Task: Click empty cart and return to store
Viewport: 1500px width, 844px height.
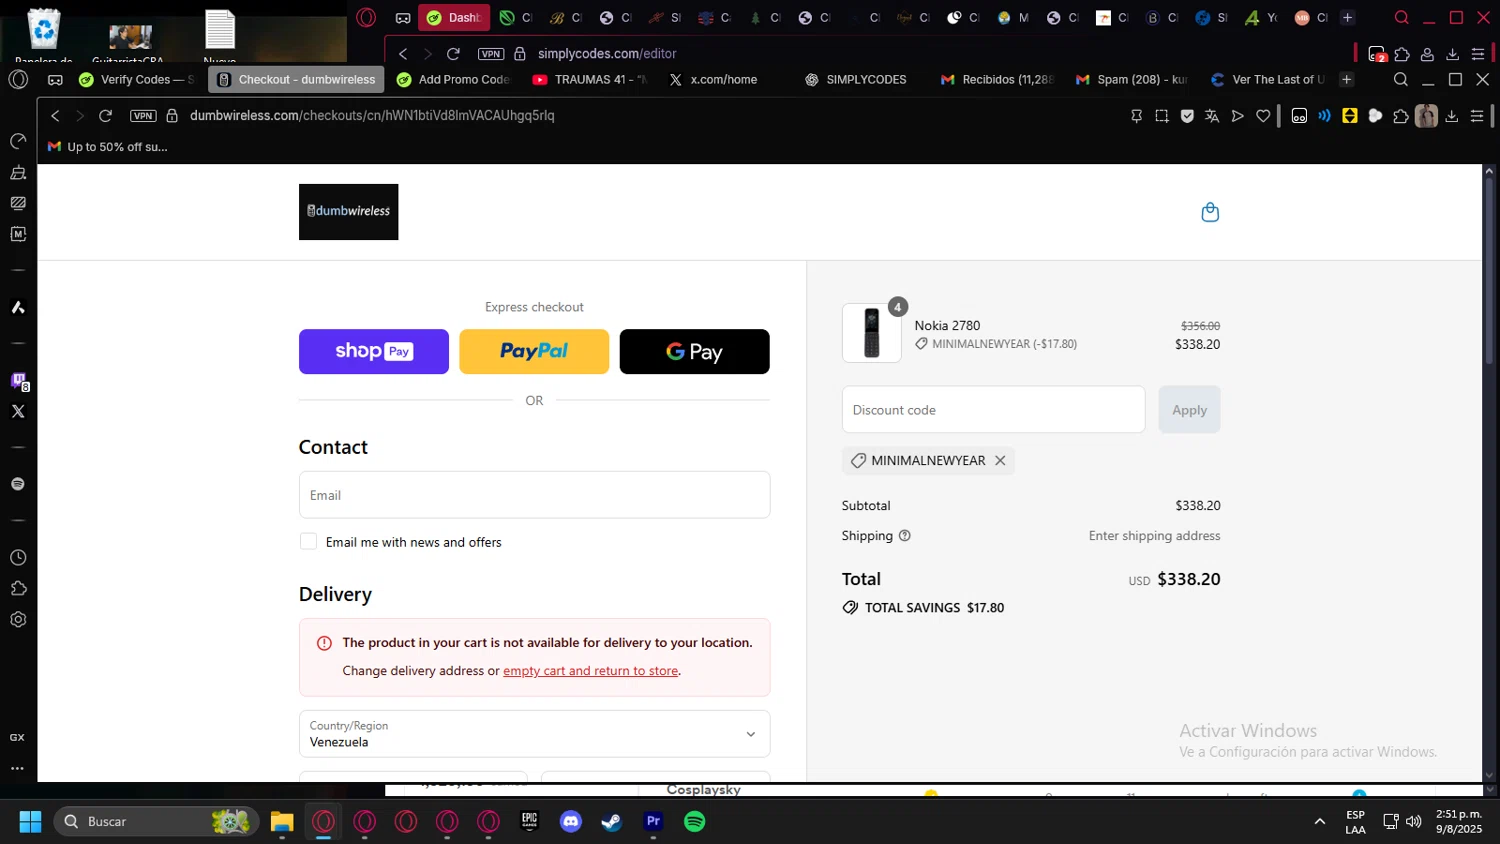Action: 590,671
